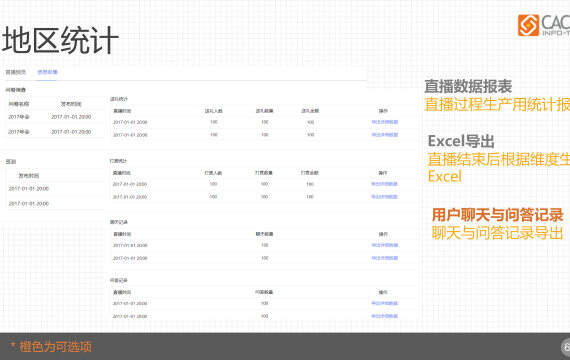The image size is (570, 360).
Task: Click the 打赏金额 column header
Action: point(310,173)
